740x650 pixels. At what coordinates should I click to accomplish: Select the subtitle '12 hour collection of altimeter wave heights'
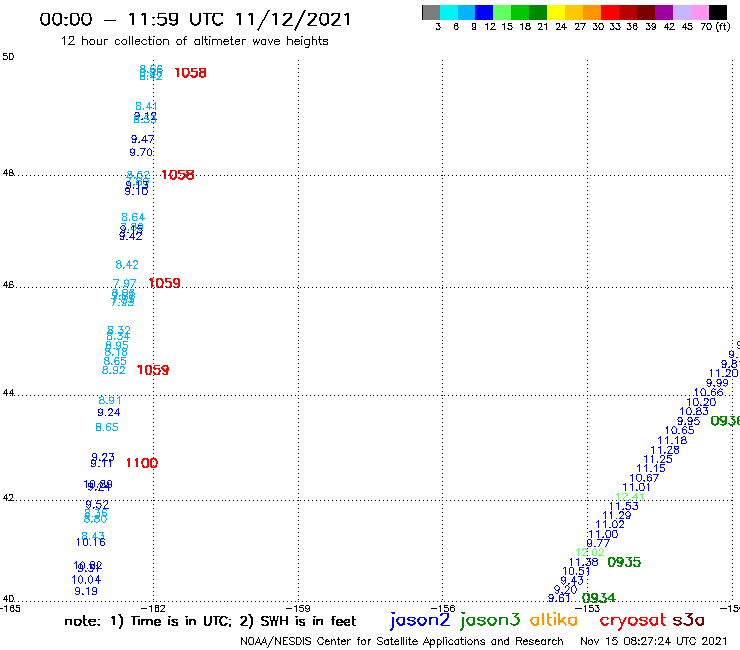tap(194, 41)
